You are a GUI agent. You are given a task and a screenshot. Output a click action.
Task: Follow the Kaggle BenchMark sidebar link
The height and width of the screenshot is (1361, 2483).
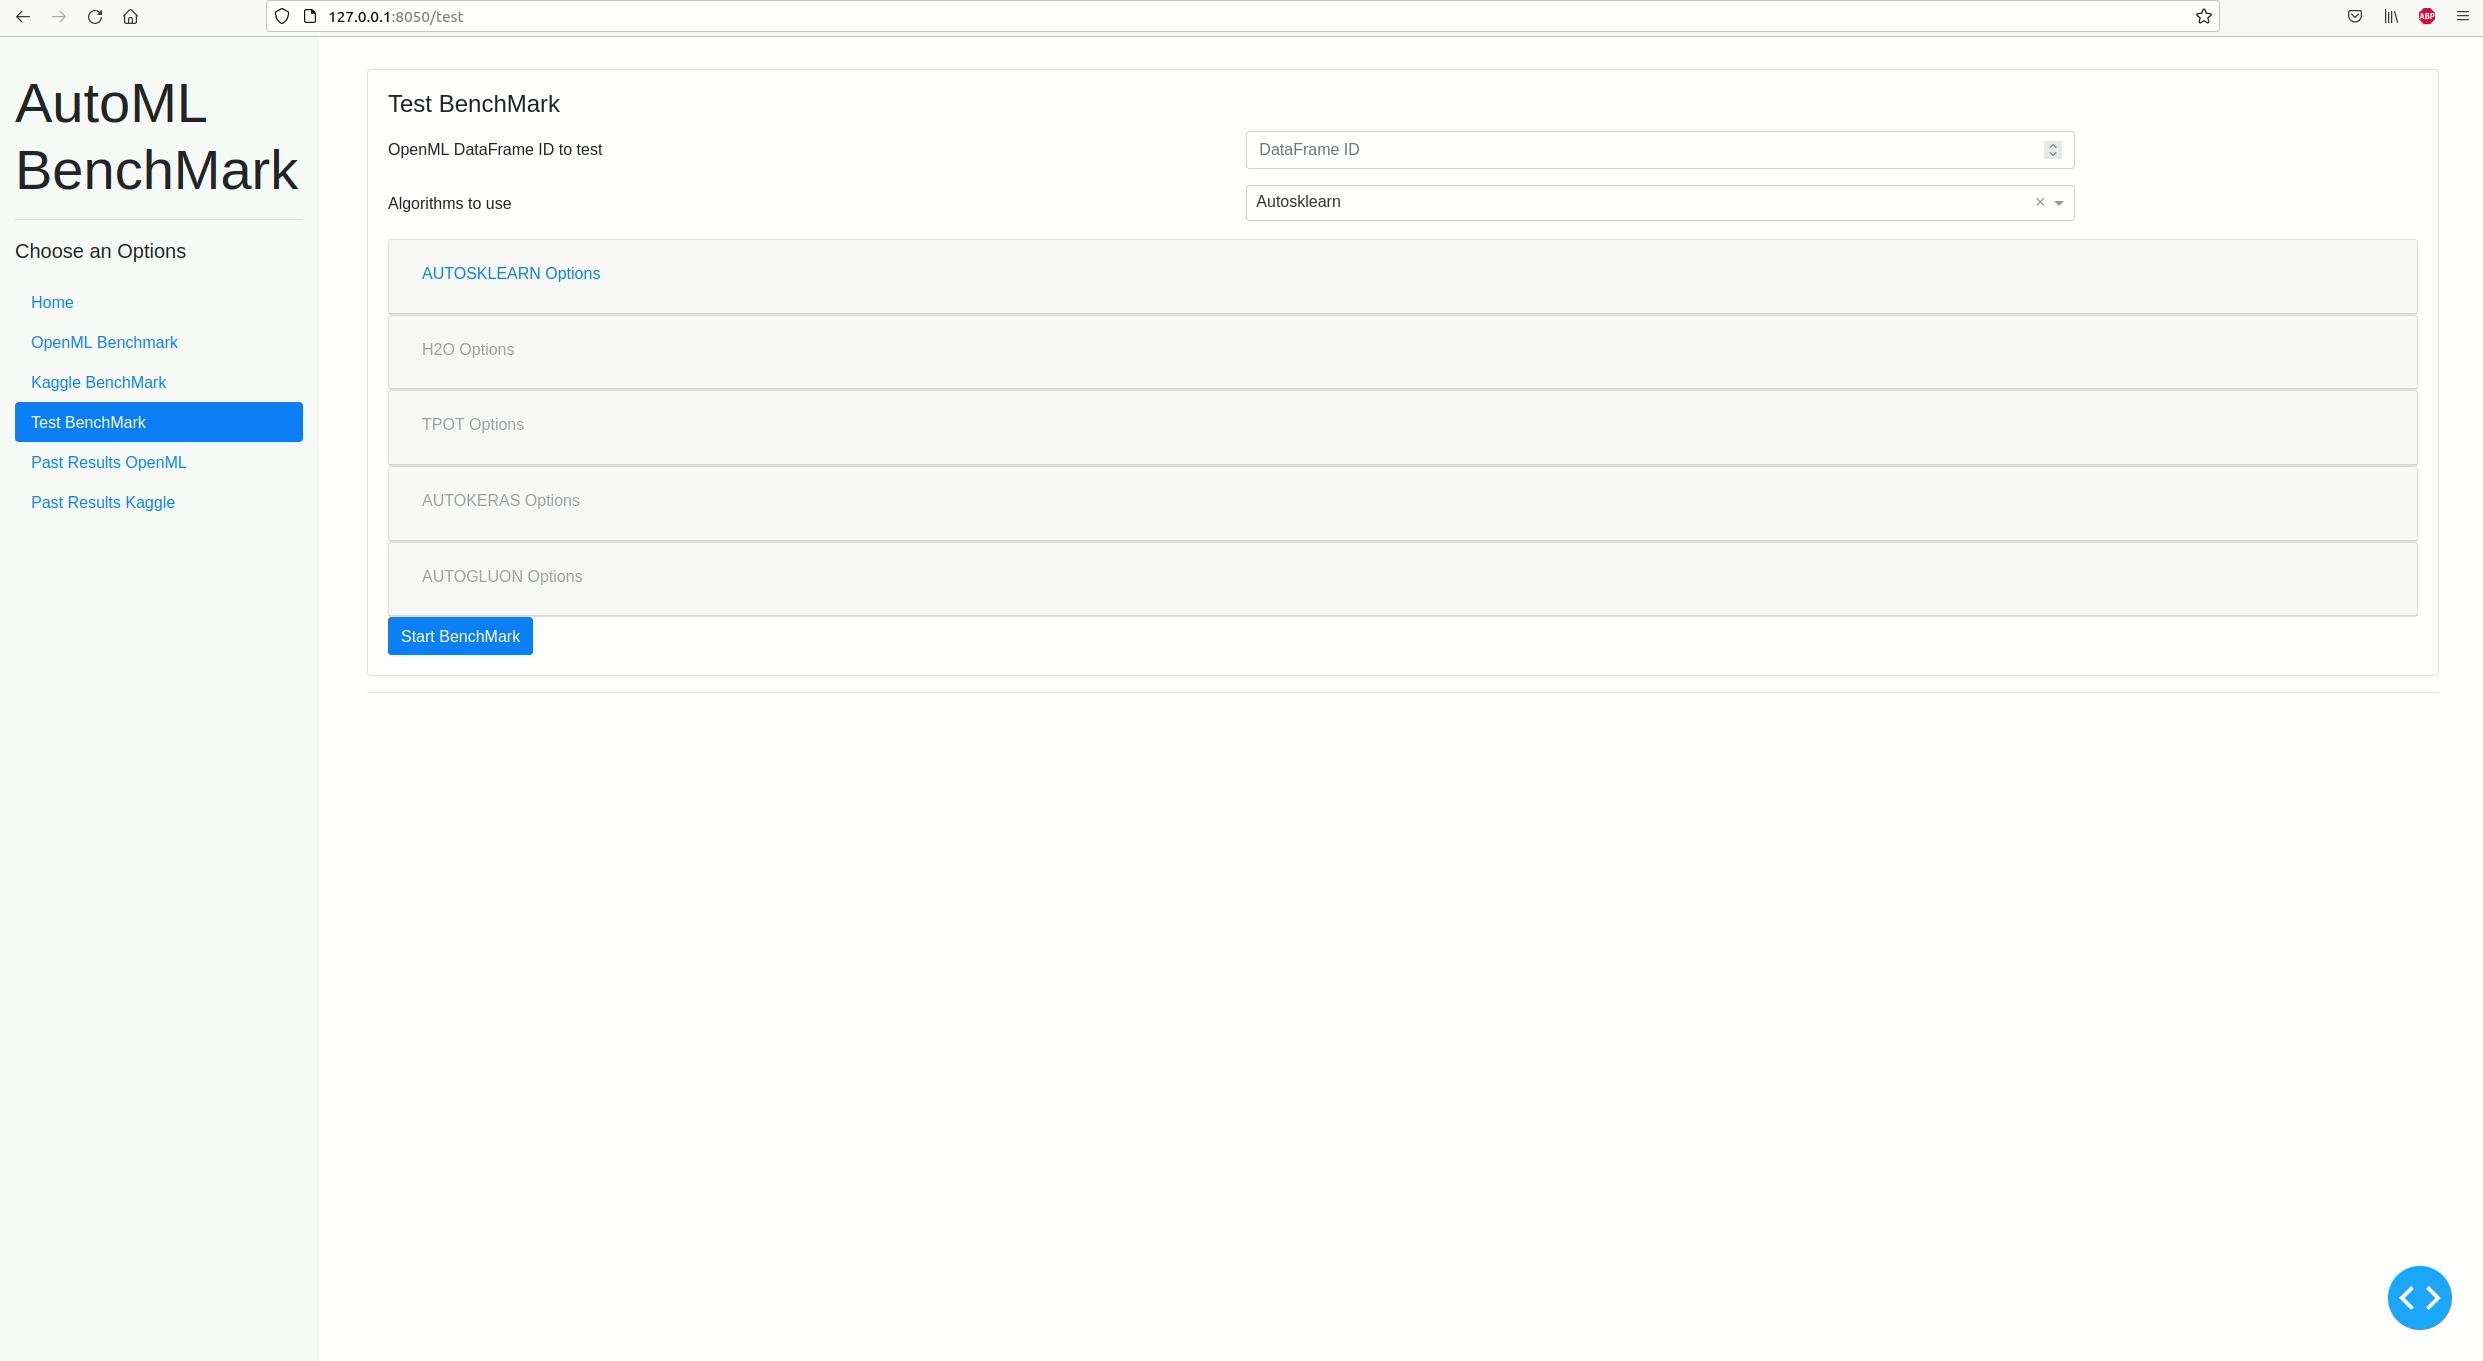(98, 382)
